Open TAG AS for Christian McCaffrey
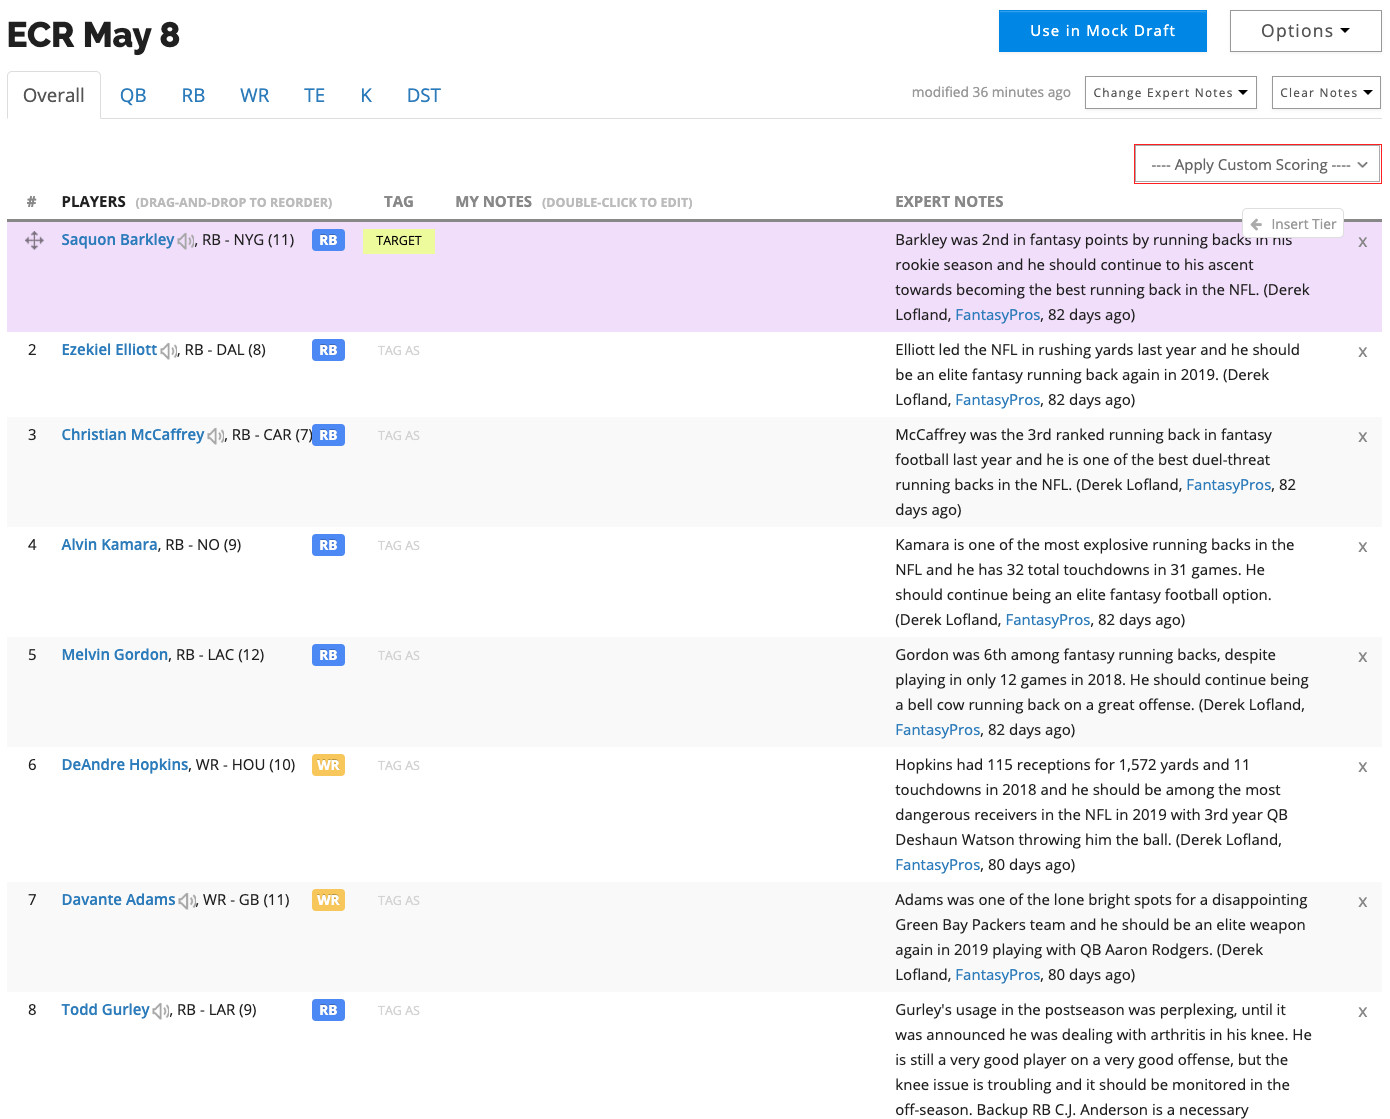The height and width of the screenshot is (1119, 1390). (x=399, y=436)
